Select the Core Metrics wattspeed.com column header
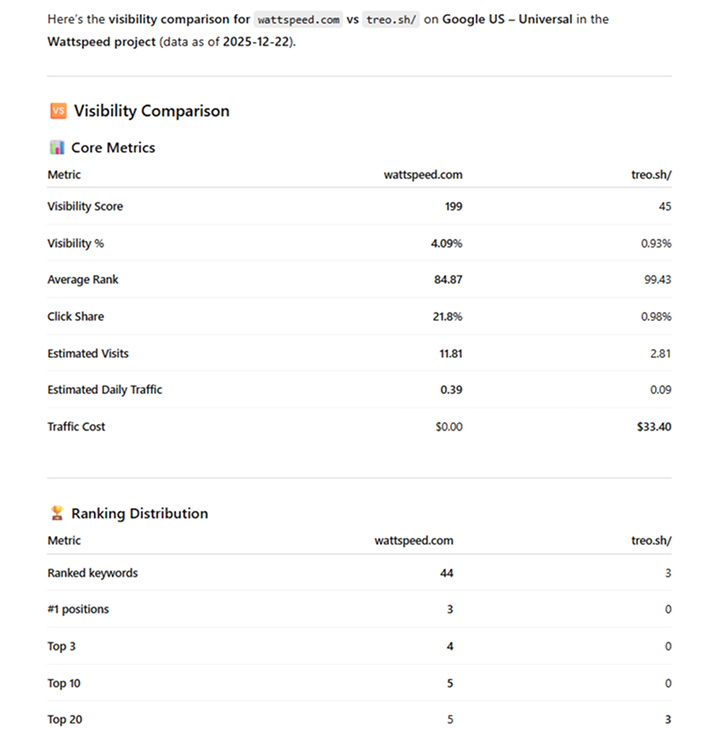 (x=423, y=175)
